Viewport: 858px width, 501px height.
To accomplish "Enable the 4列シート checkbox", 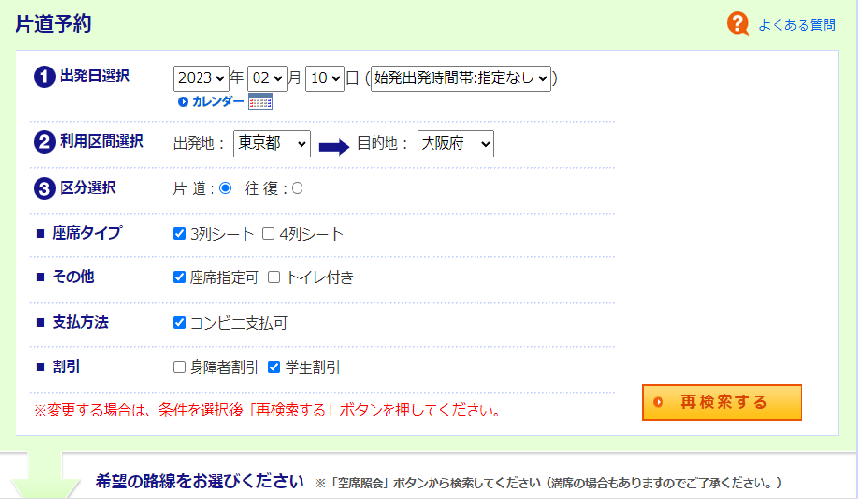I will point(267,234).
